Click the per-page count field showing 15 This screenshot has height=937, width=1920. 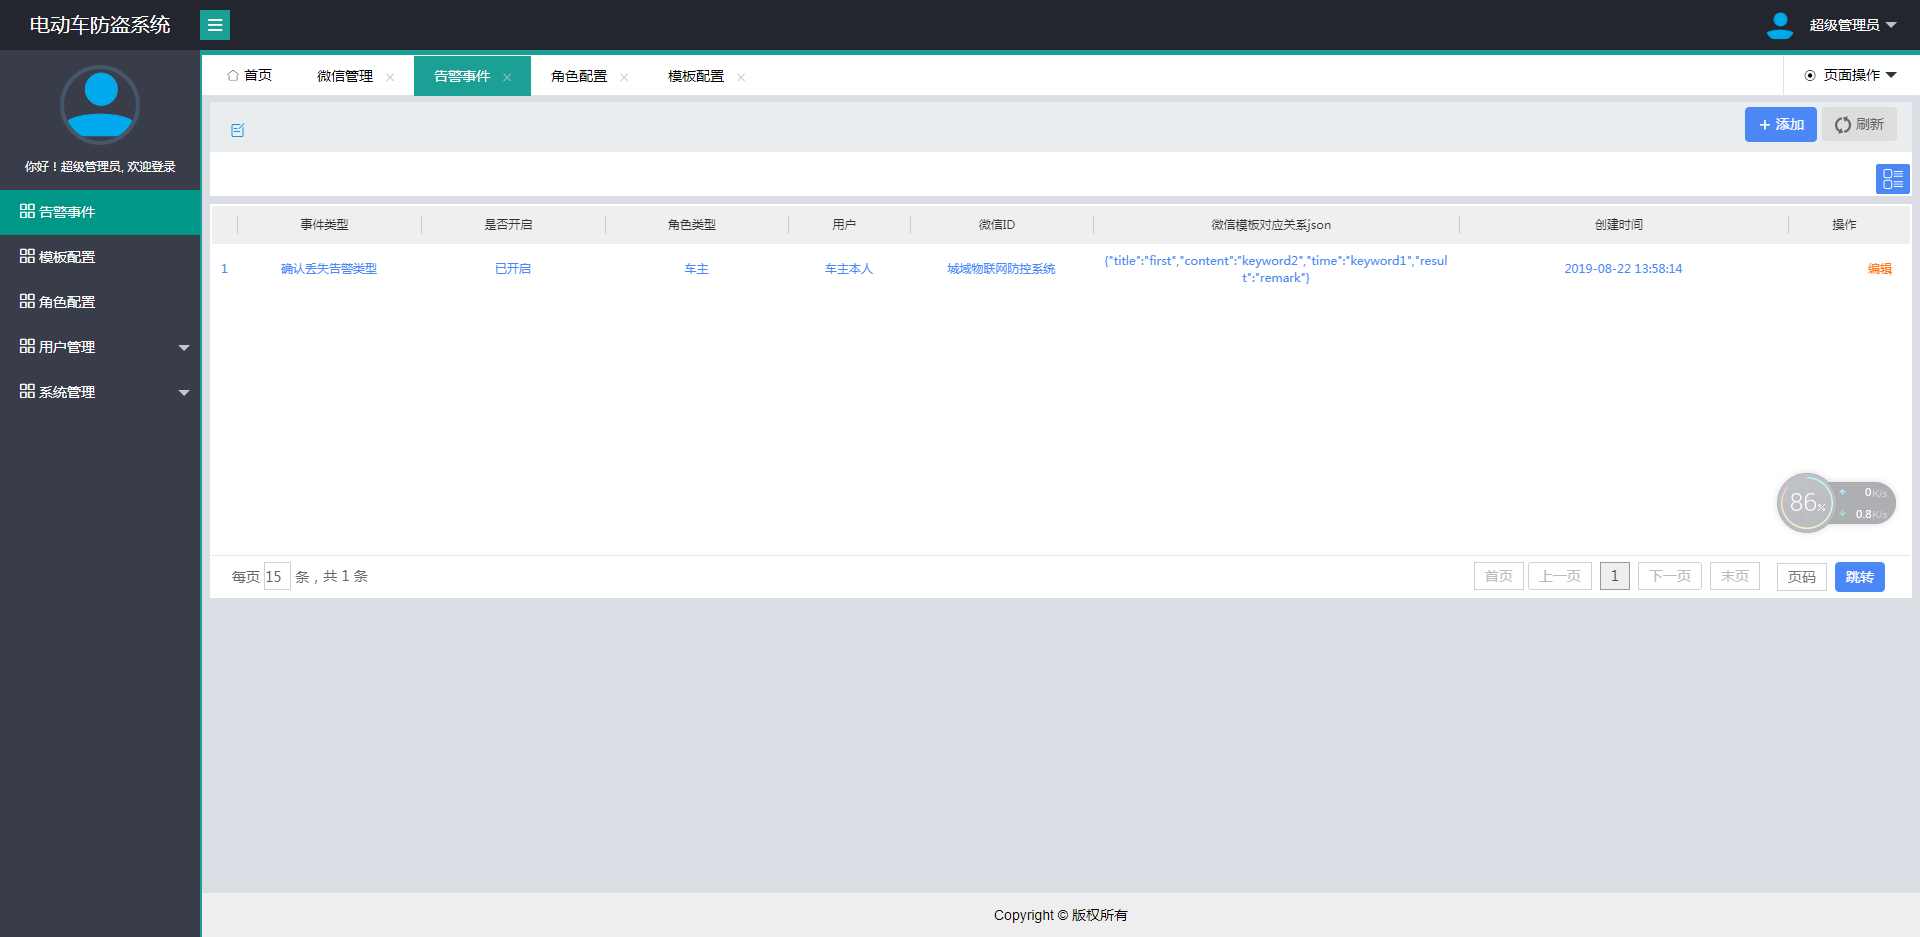pos(277,577)
